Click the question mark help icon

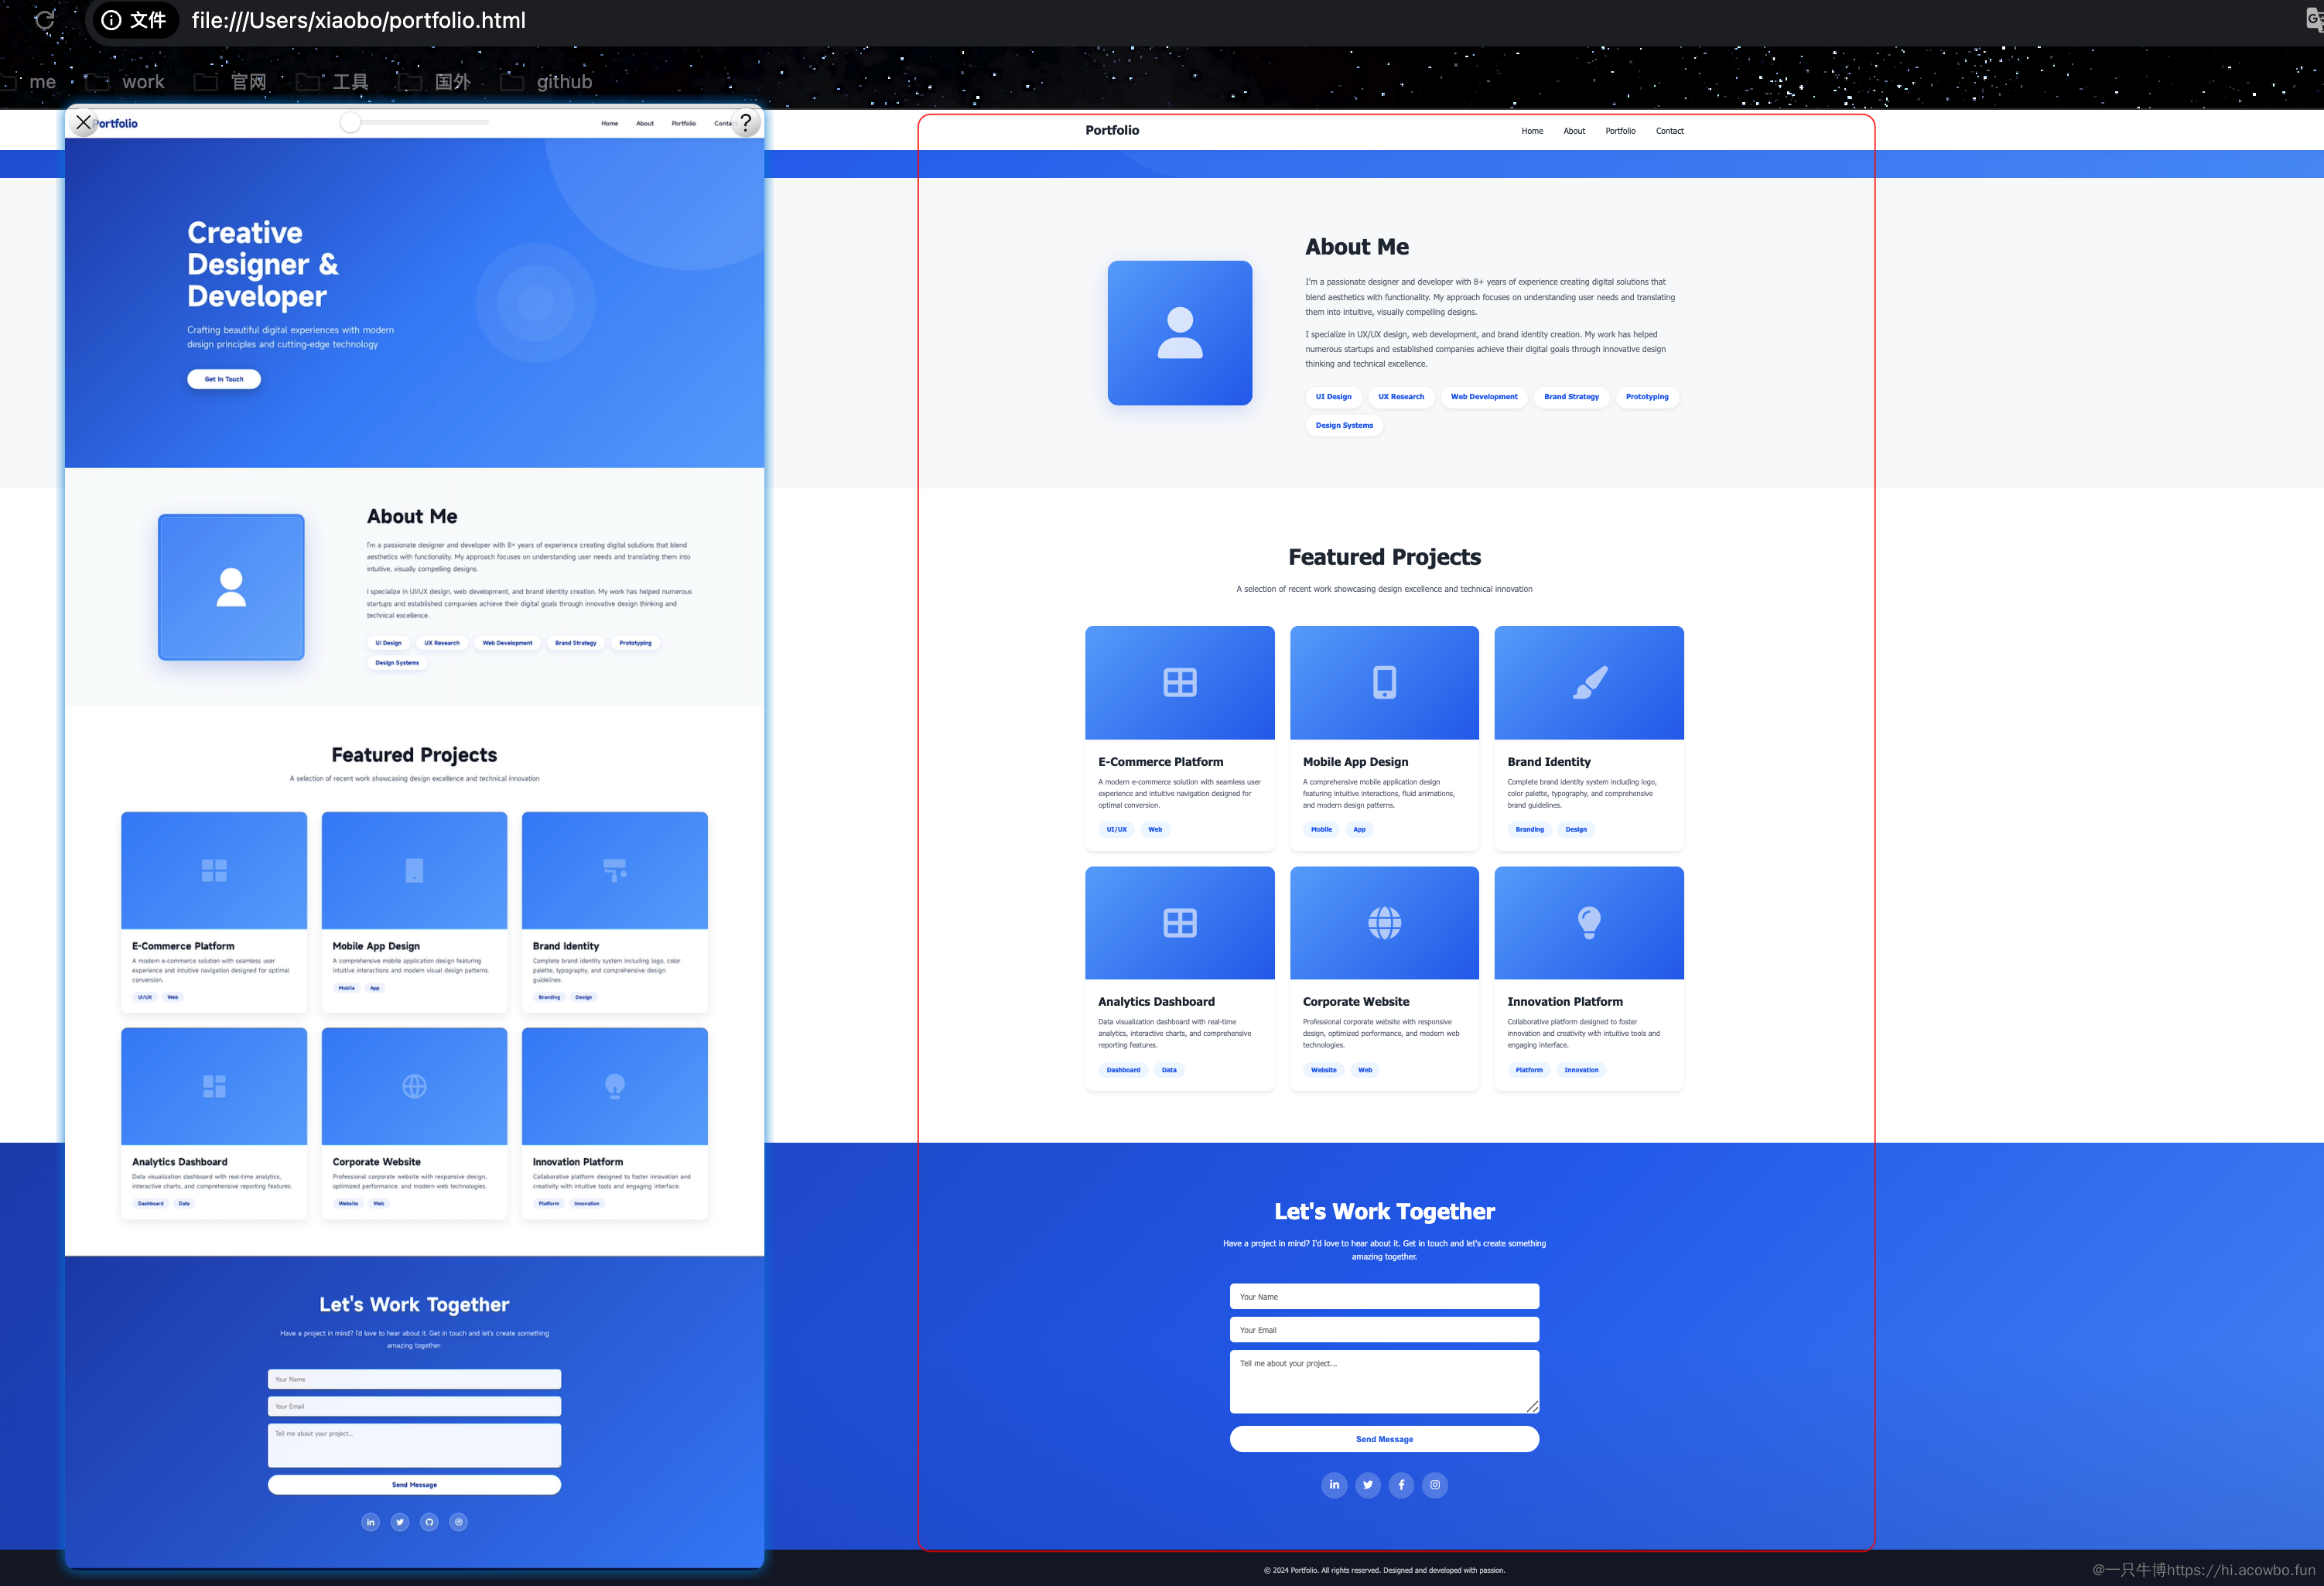tap(745, 122)
